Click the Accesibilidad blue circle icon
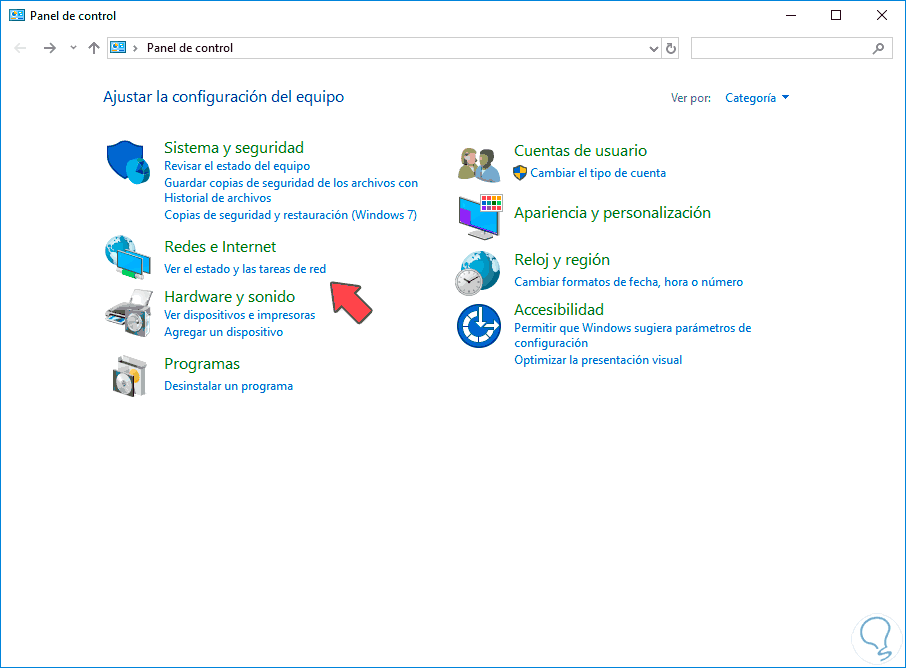The image size is (906, 668). click(x=478, y=326)
